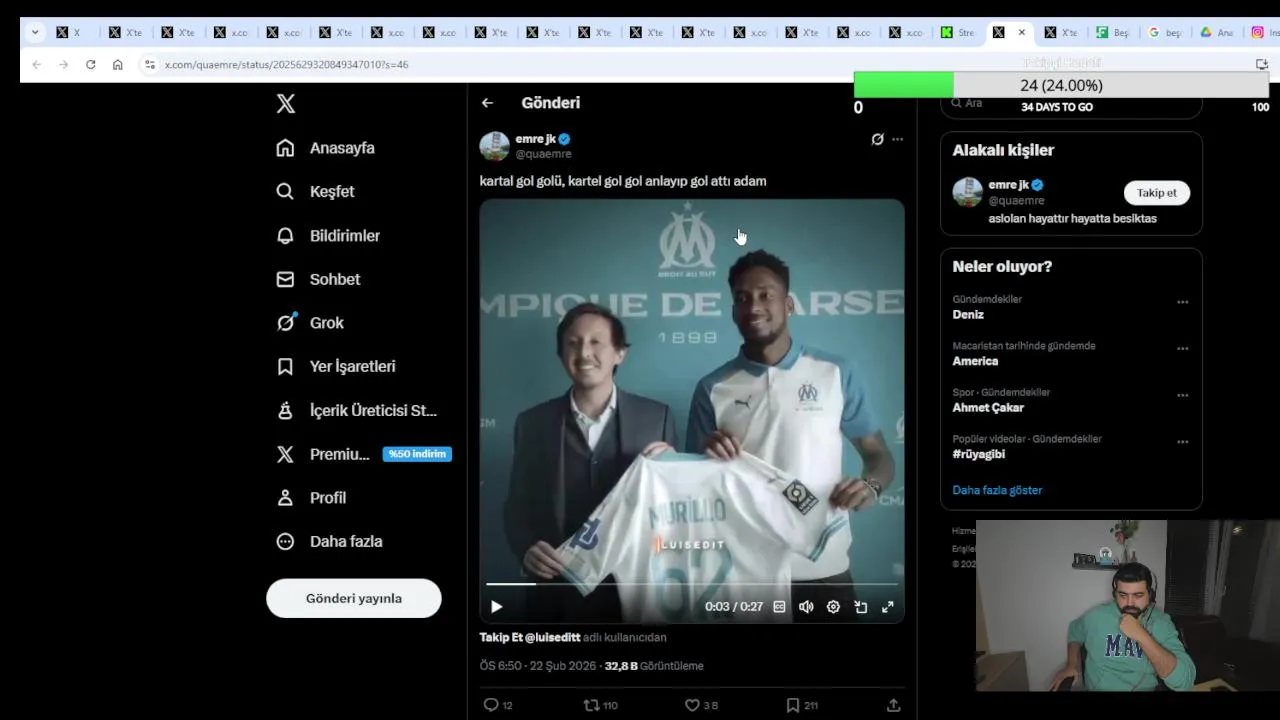
Task: Click the green goal progress bar overlay
Action: pyautogui.click(x=904, y=85)
